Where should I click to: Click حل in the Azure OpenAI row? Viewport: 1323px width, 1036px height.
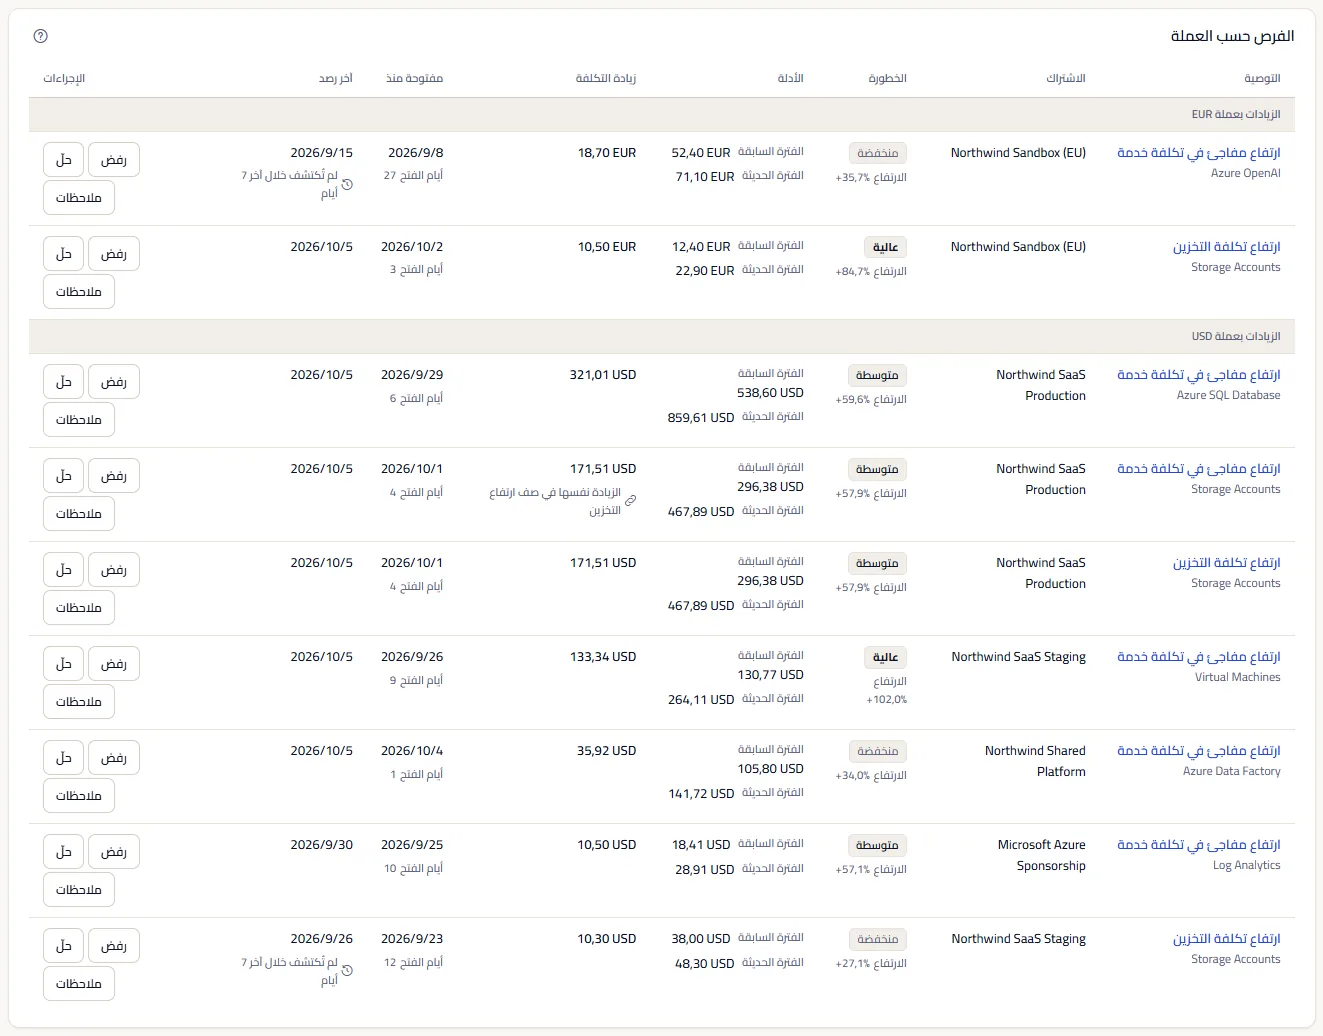tap(63, 160)
